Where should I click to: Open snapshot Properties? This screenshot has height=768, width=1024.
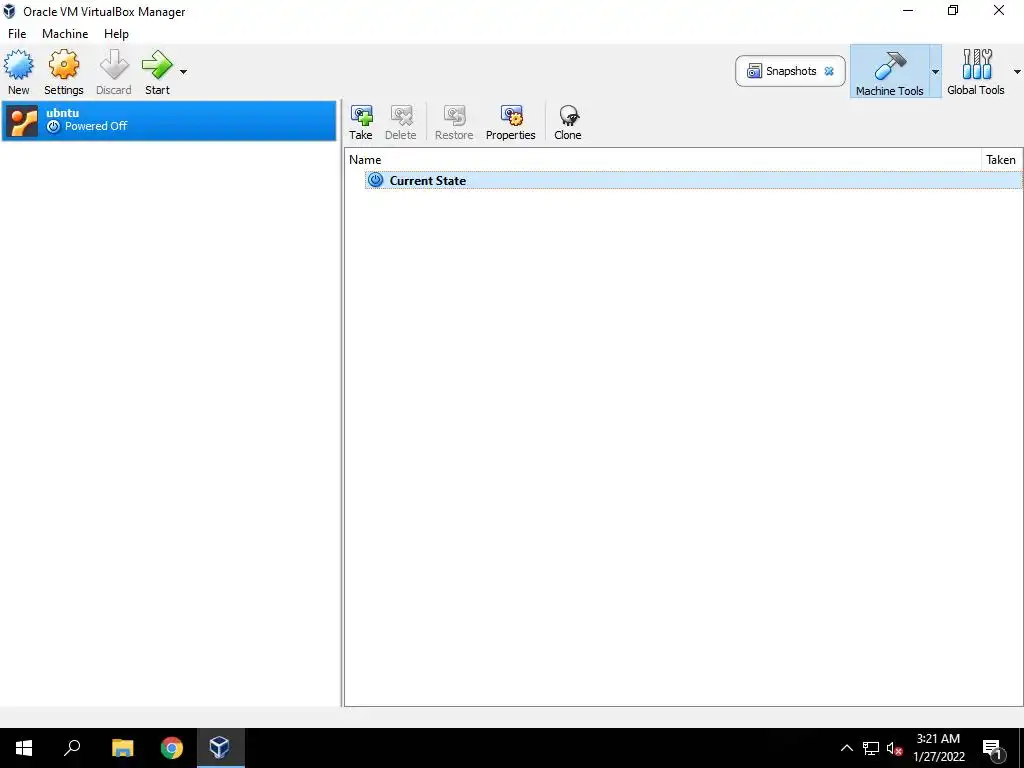pyautogui.click(x=511, y=123)
